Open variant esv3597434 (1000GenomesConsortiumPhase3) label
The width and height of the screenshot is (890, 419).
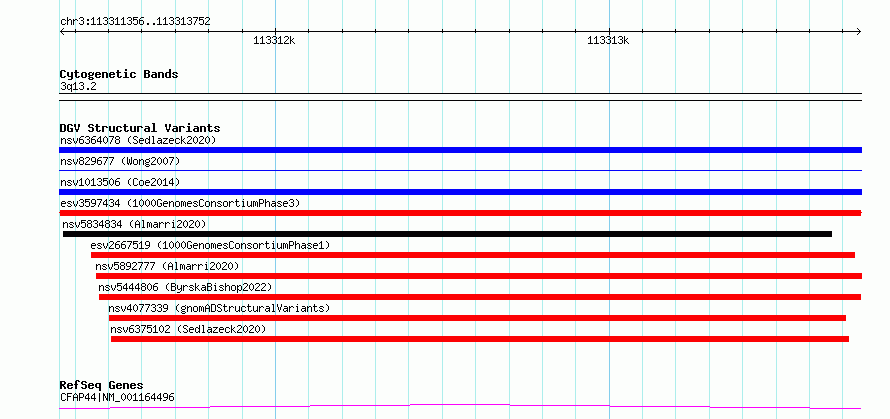(x=180, y=203)
